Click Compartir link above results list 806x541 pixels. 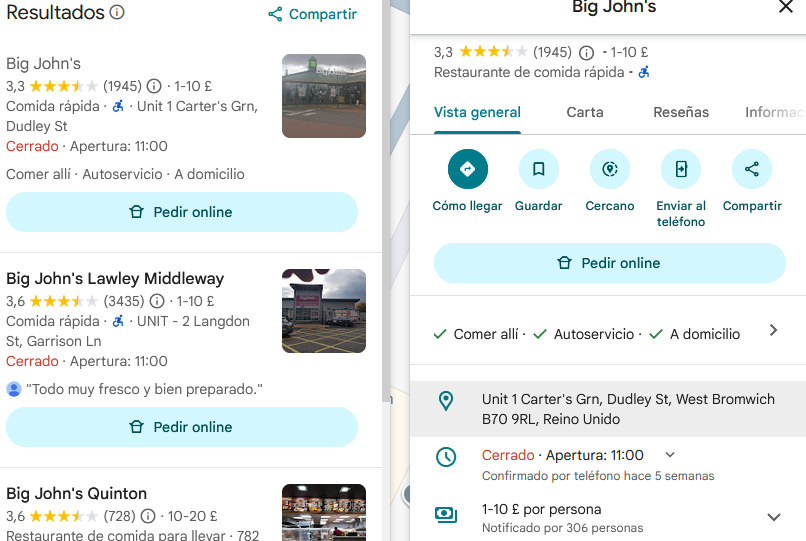(x=312, y=14)
